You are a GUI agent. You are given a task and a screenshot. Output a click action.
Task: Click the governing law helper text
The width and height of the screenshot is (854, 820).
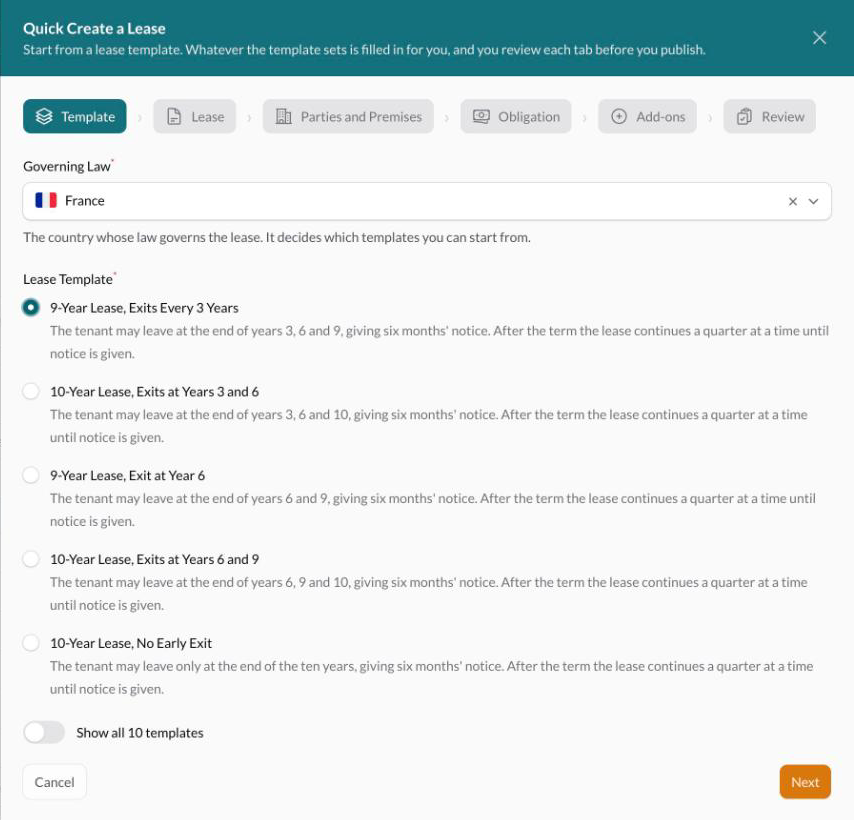(x=277, y=237)
